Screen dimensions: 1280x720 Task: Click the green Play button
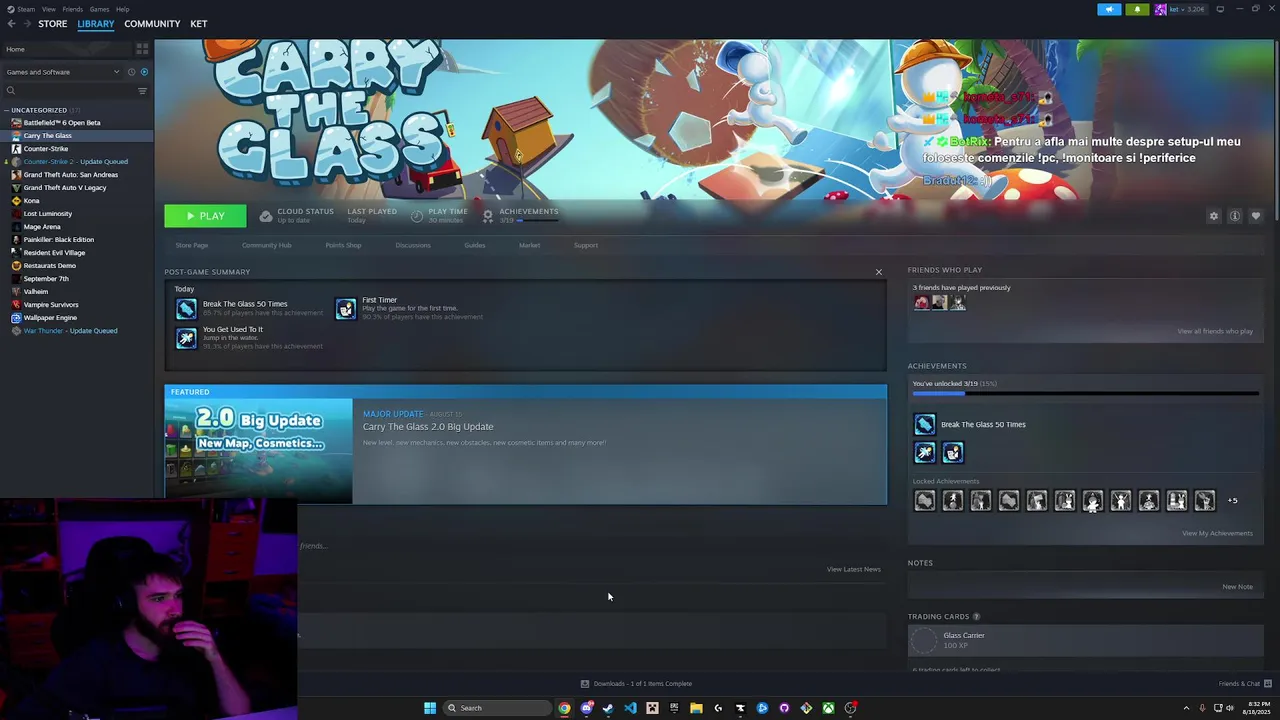(x=205, y=216)
